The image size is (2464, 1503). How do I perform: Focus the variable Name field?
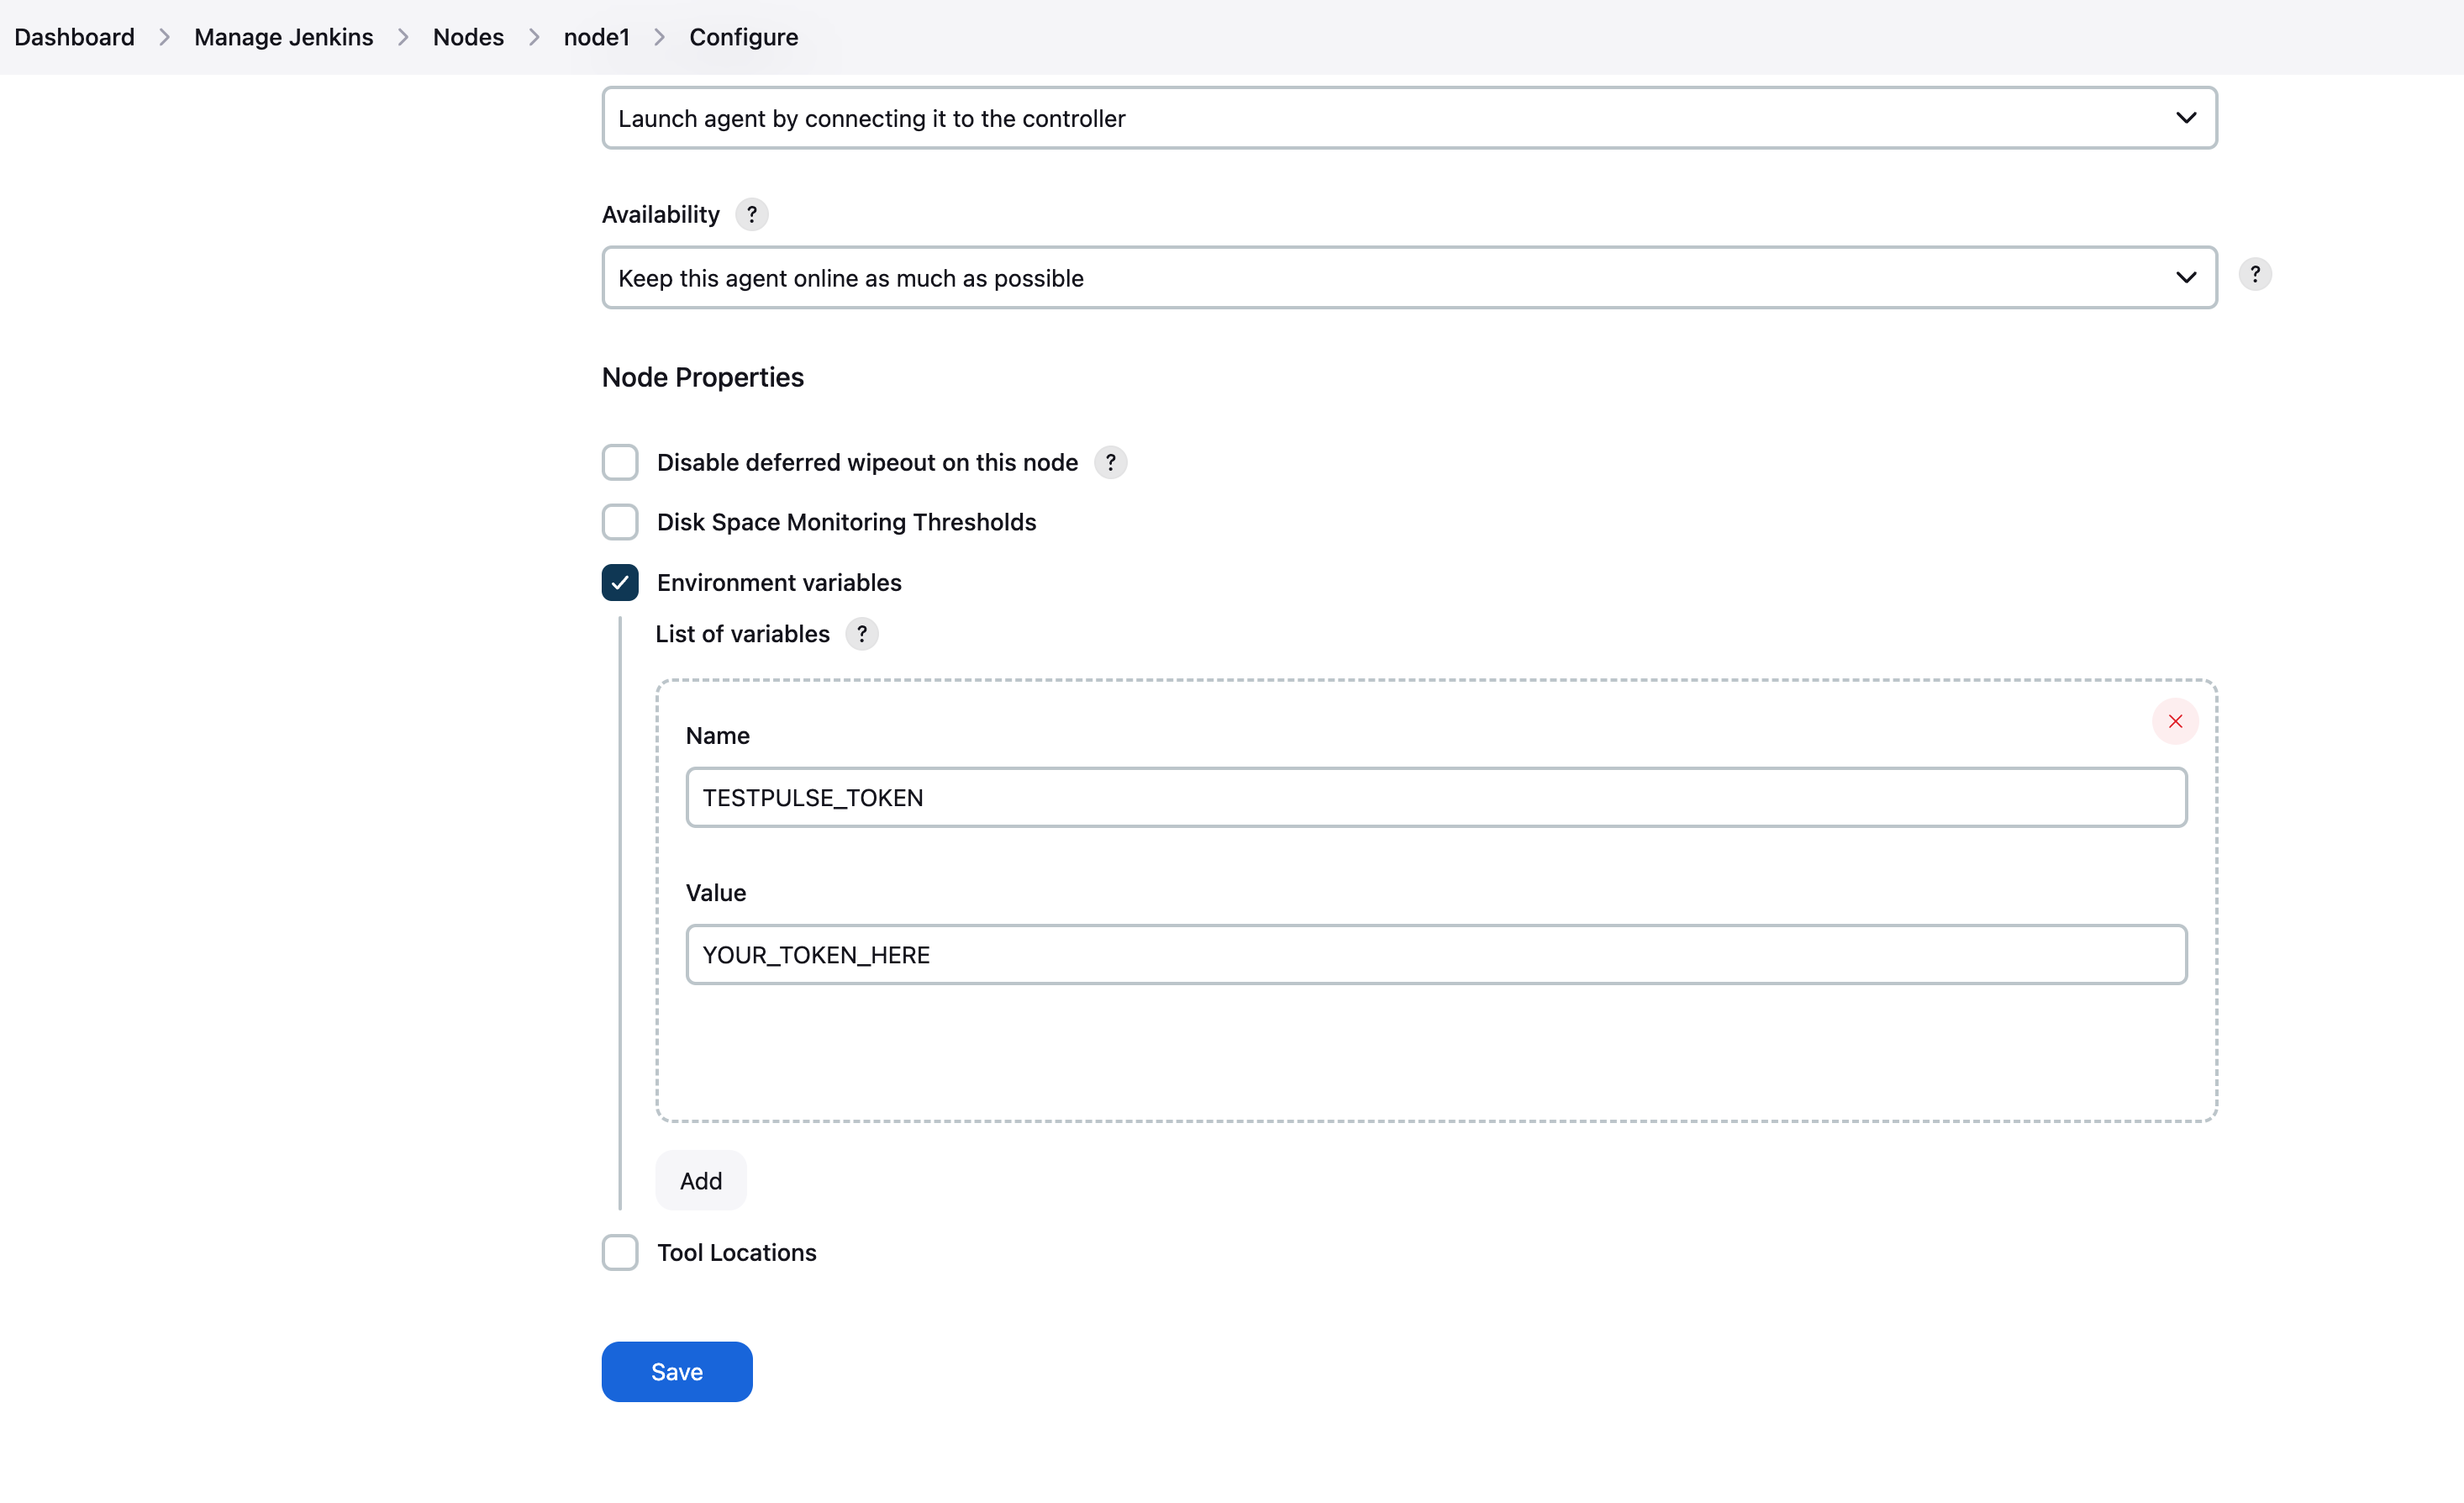pyautogui.click(x=1436, y=798)
